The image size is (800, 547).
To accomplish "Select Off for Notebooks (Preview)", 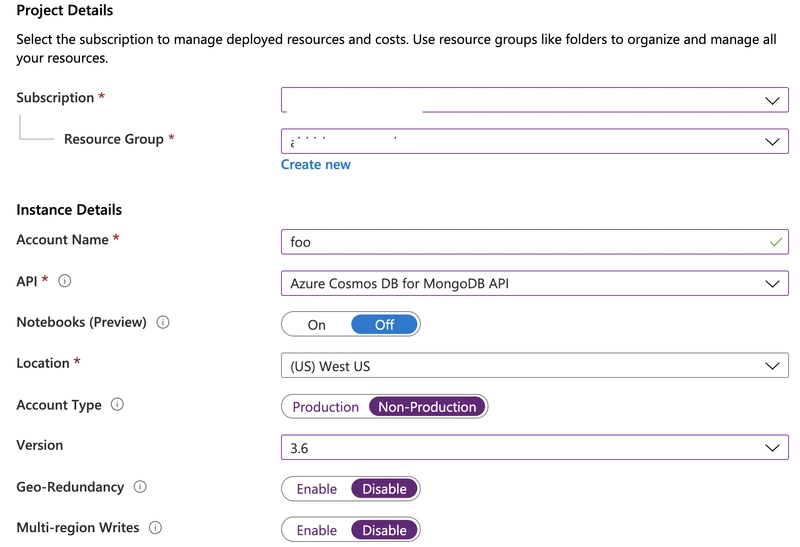I will pos(385,325).
